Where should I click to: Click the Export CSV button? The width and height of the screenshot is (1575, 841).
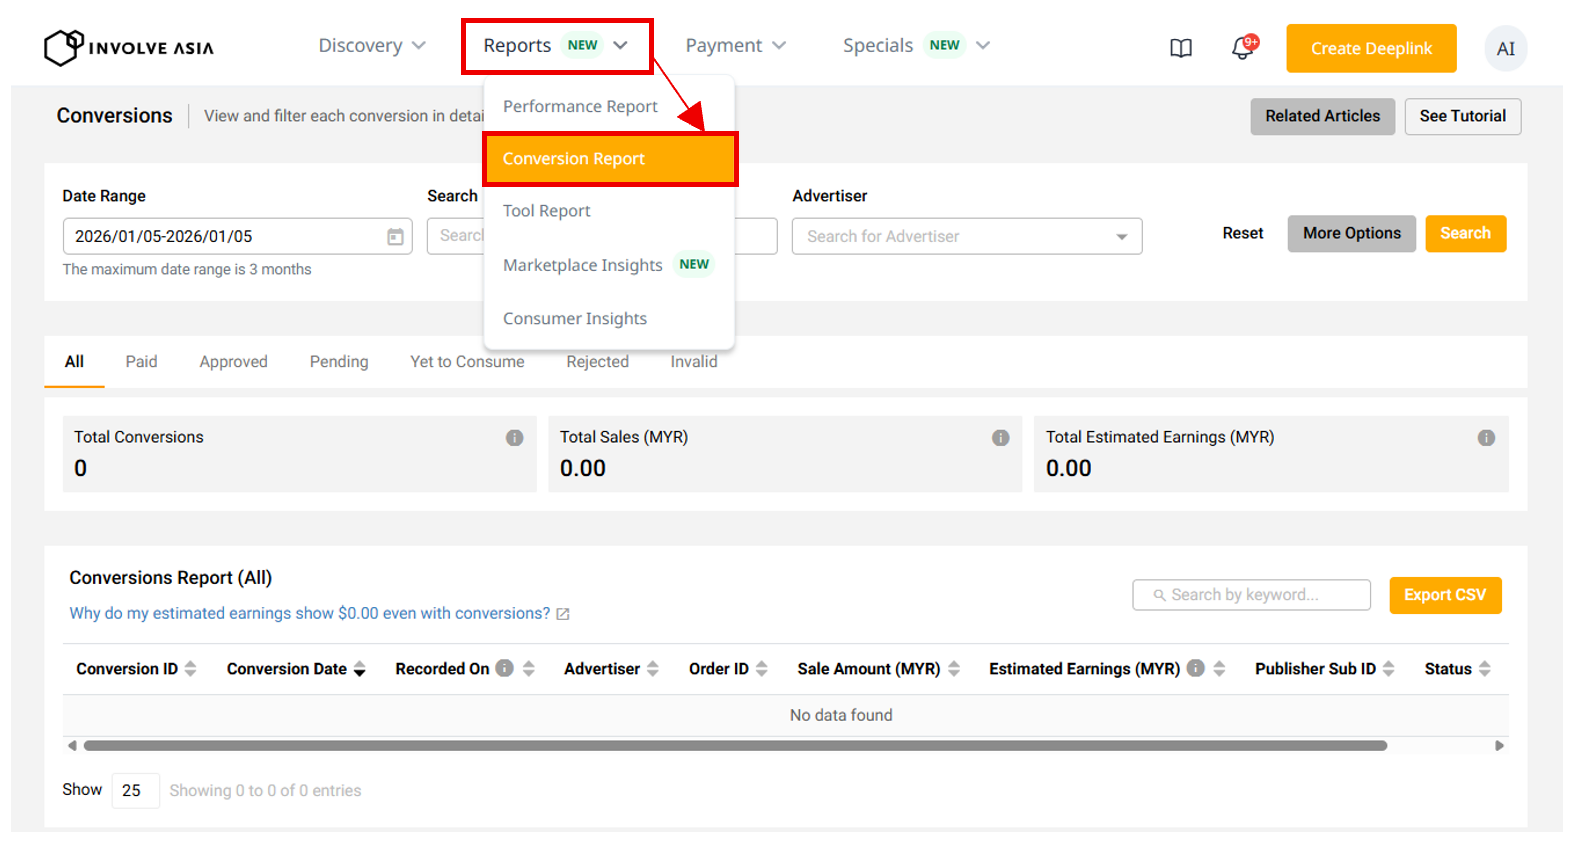click(x=1444, y=595)
